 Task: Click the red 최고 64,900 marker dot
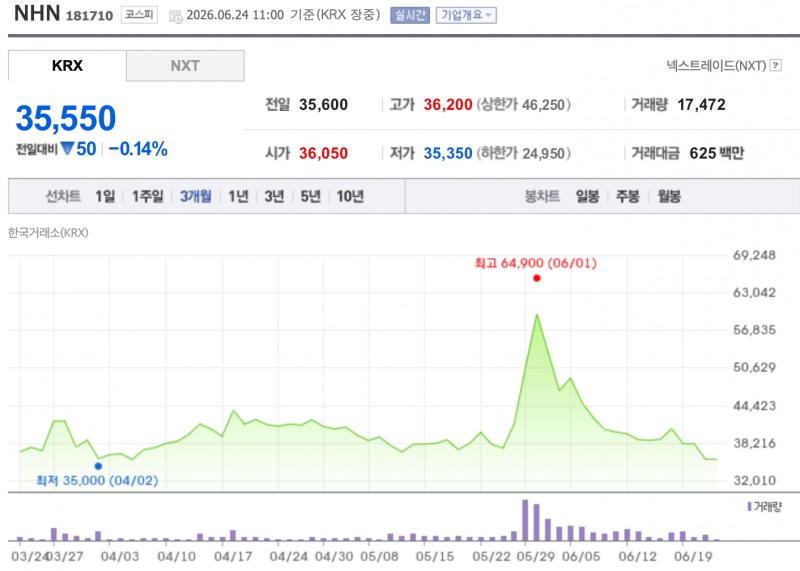[x=536, y=278]
